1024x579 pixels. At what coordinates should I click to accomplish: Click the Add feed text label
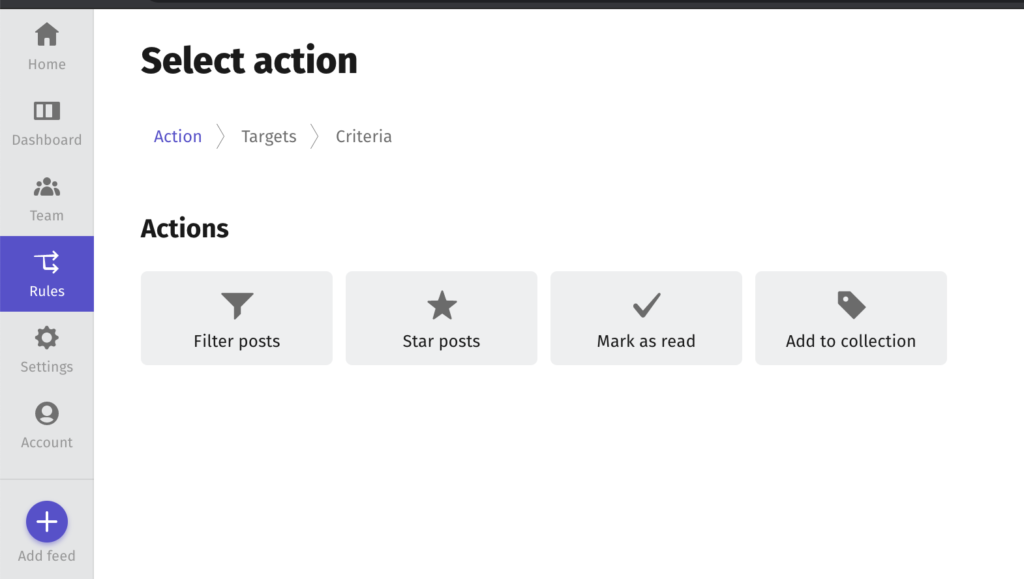(46, 556)
